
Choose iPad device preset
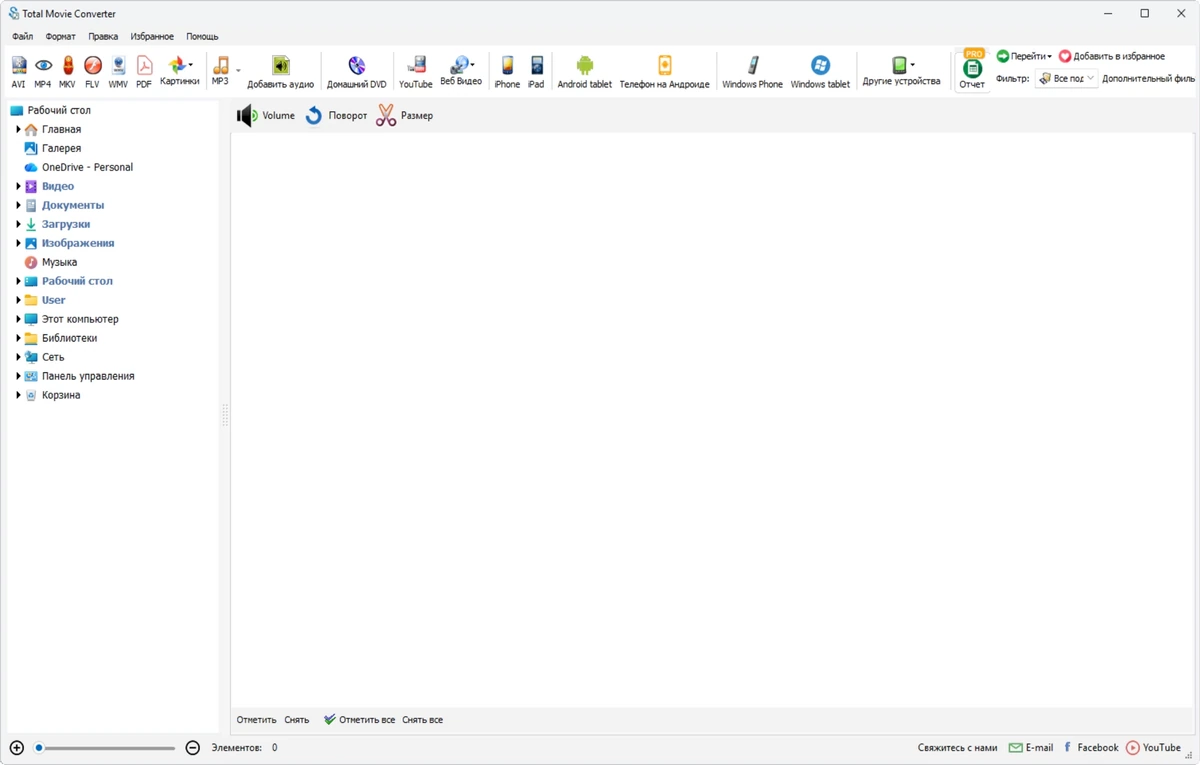[x=536, y=72]
